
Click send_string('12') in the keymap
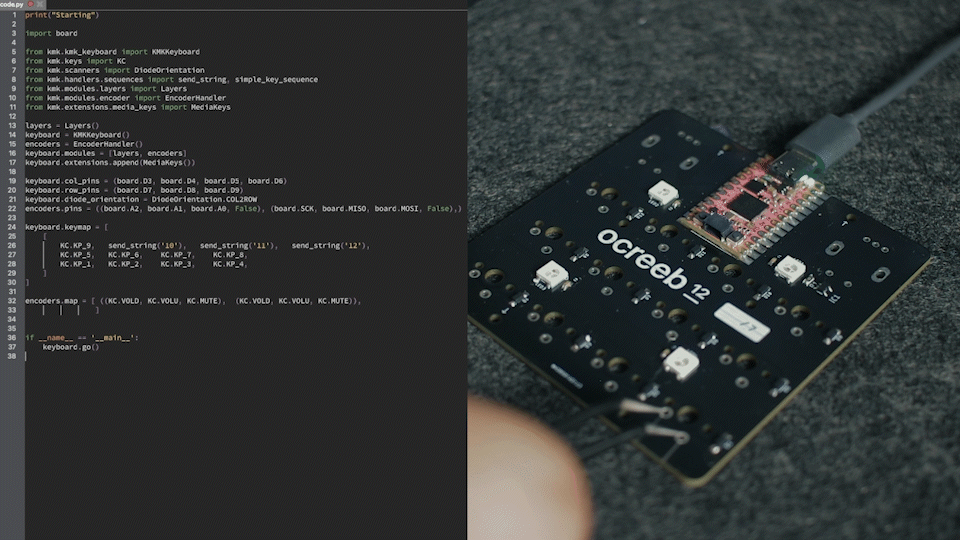[x=329, y=246]
